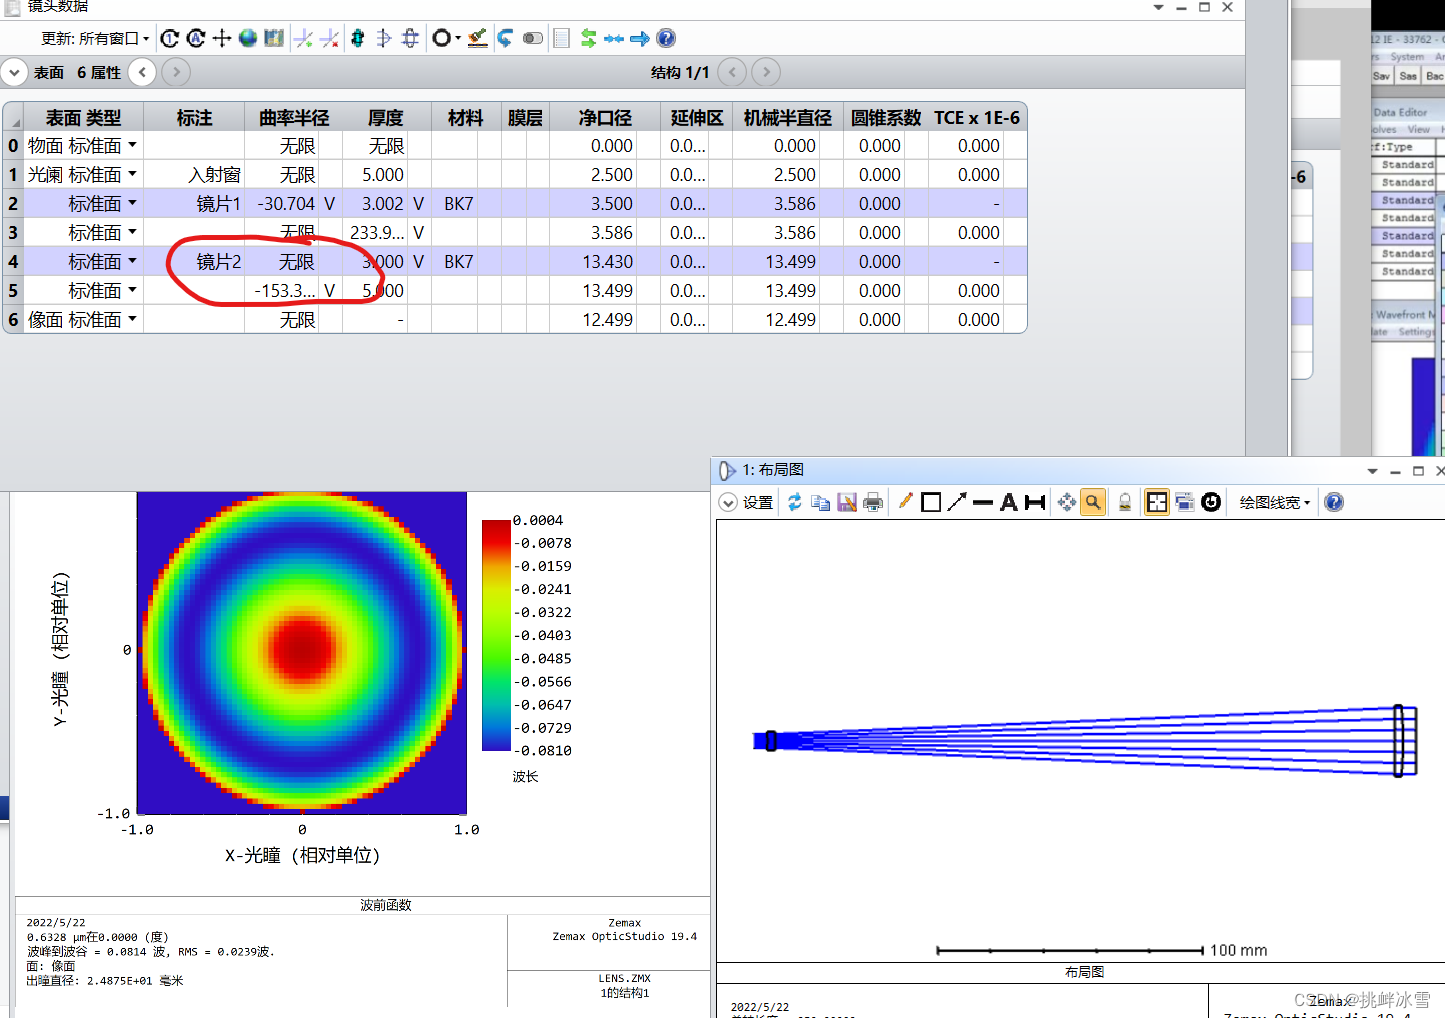This screenshot has height=1018, width=1445.
Task: Select the text annotation tool (A) in layout toolbar
Action: coord(1008,502)
